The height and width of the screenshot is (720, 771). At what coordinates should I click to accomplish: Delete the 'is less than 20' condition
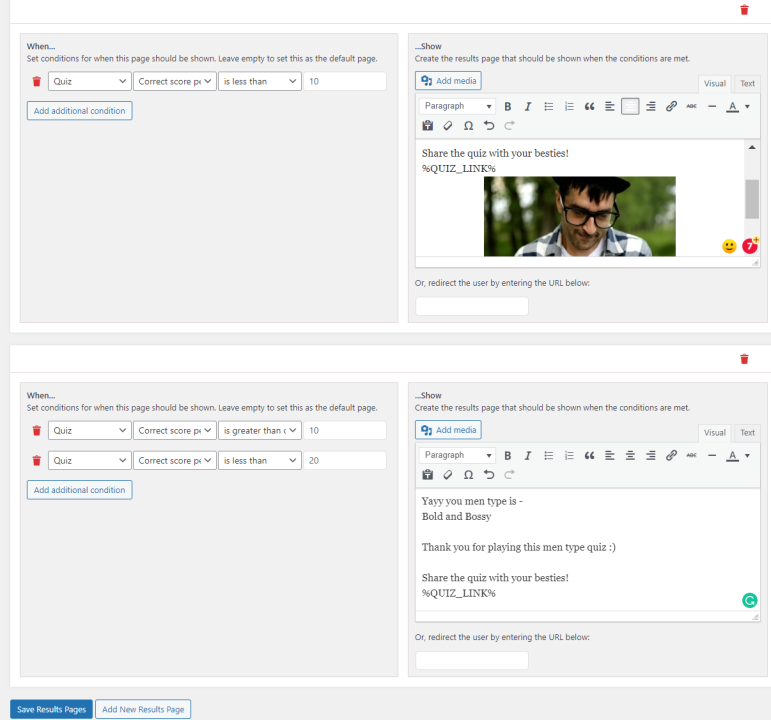(36, 460)
